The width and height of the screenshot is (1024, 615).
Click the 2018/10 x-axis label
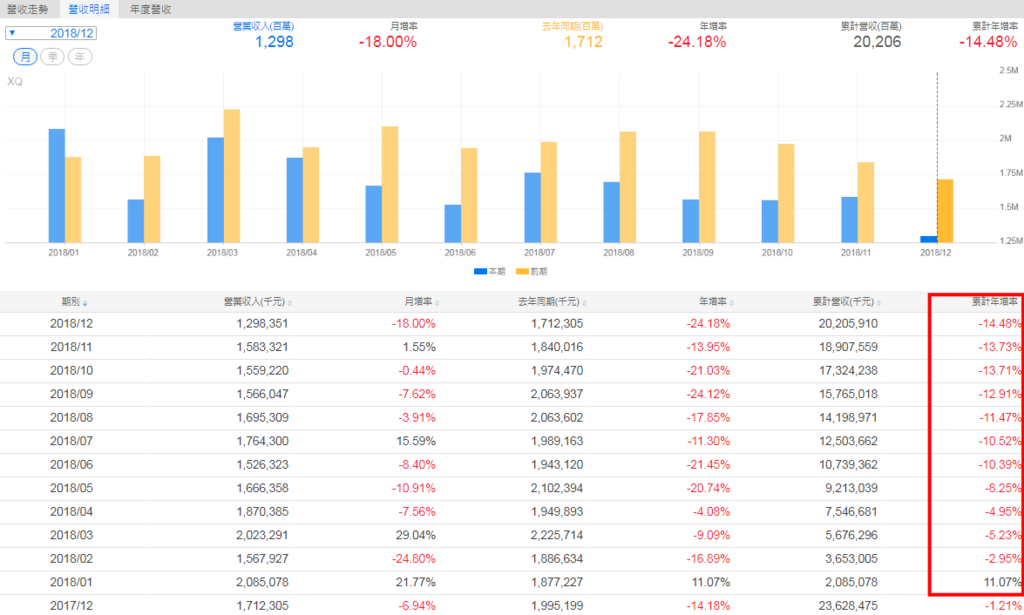click(x=777, y=253)
